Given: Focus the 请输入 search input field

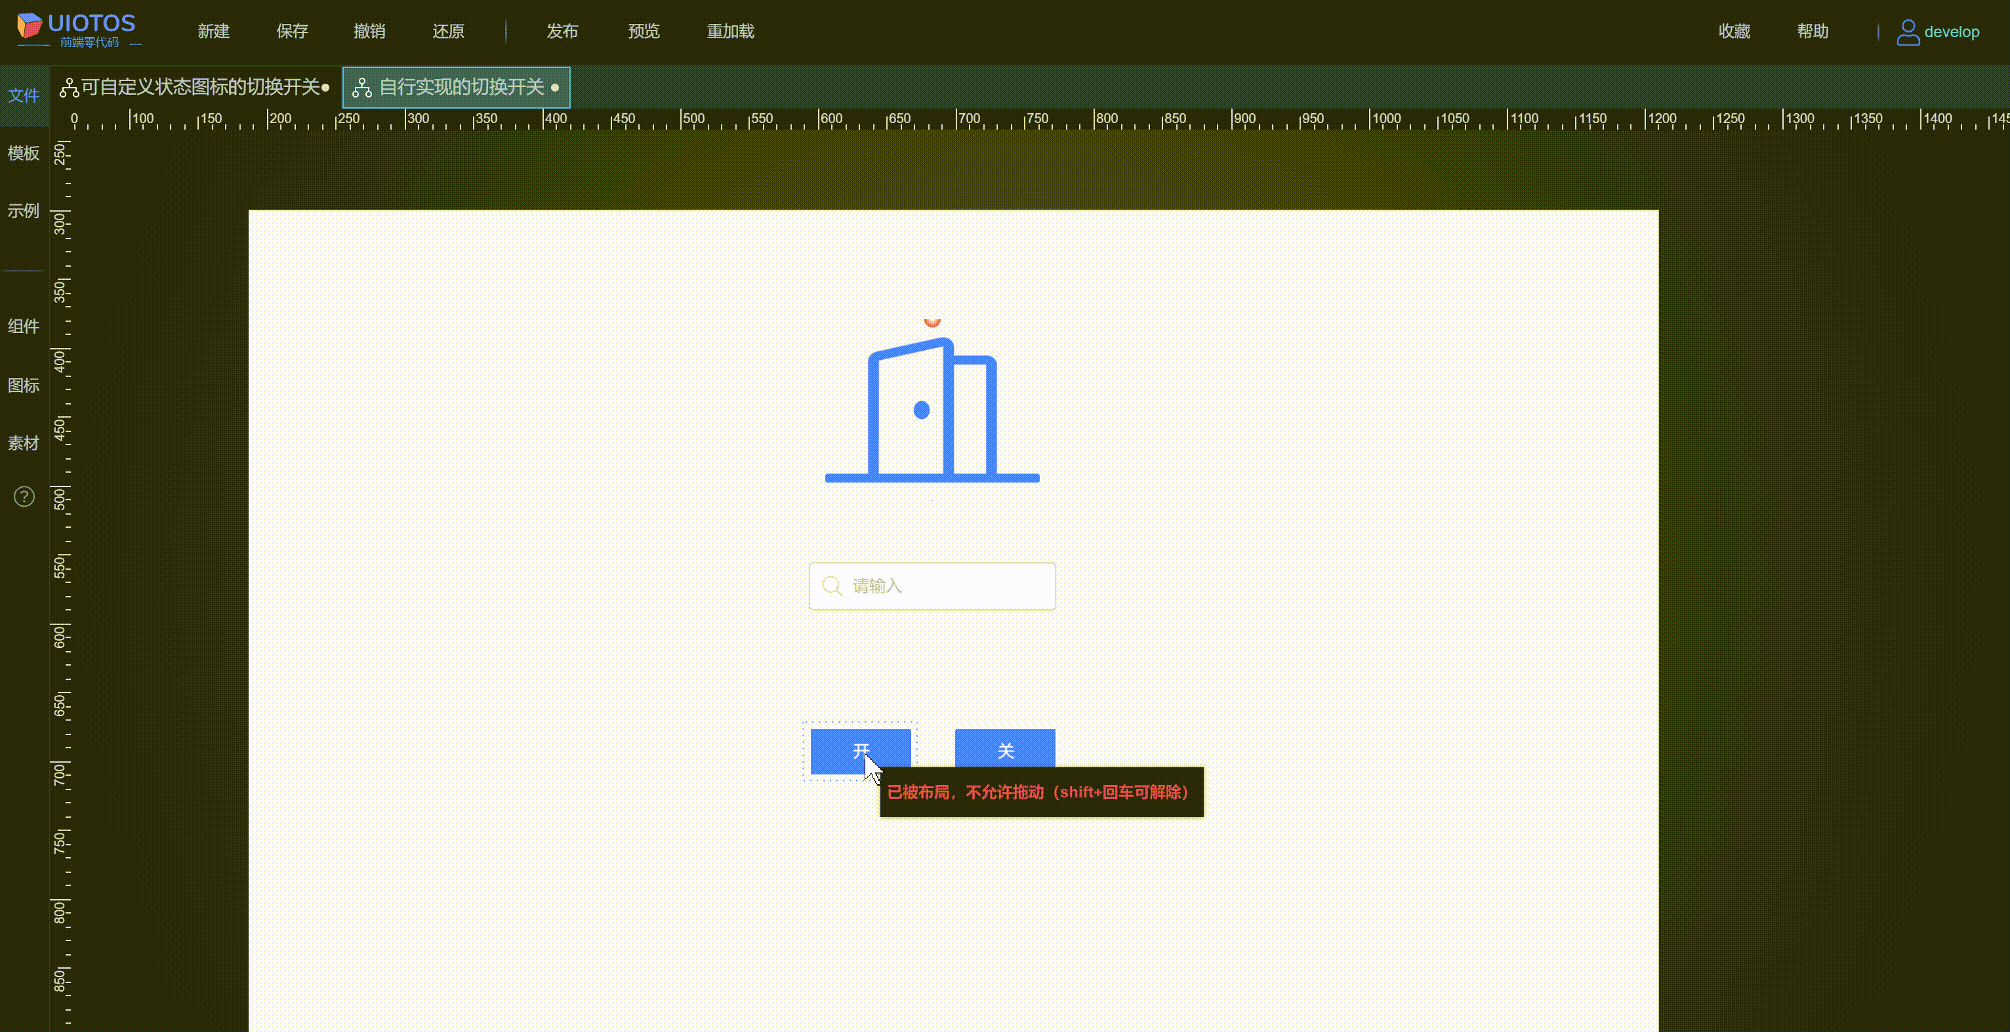Looking at the screenshot, I should click(932, 586).
